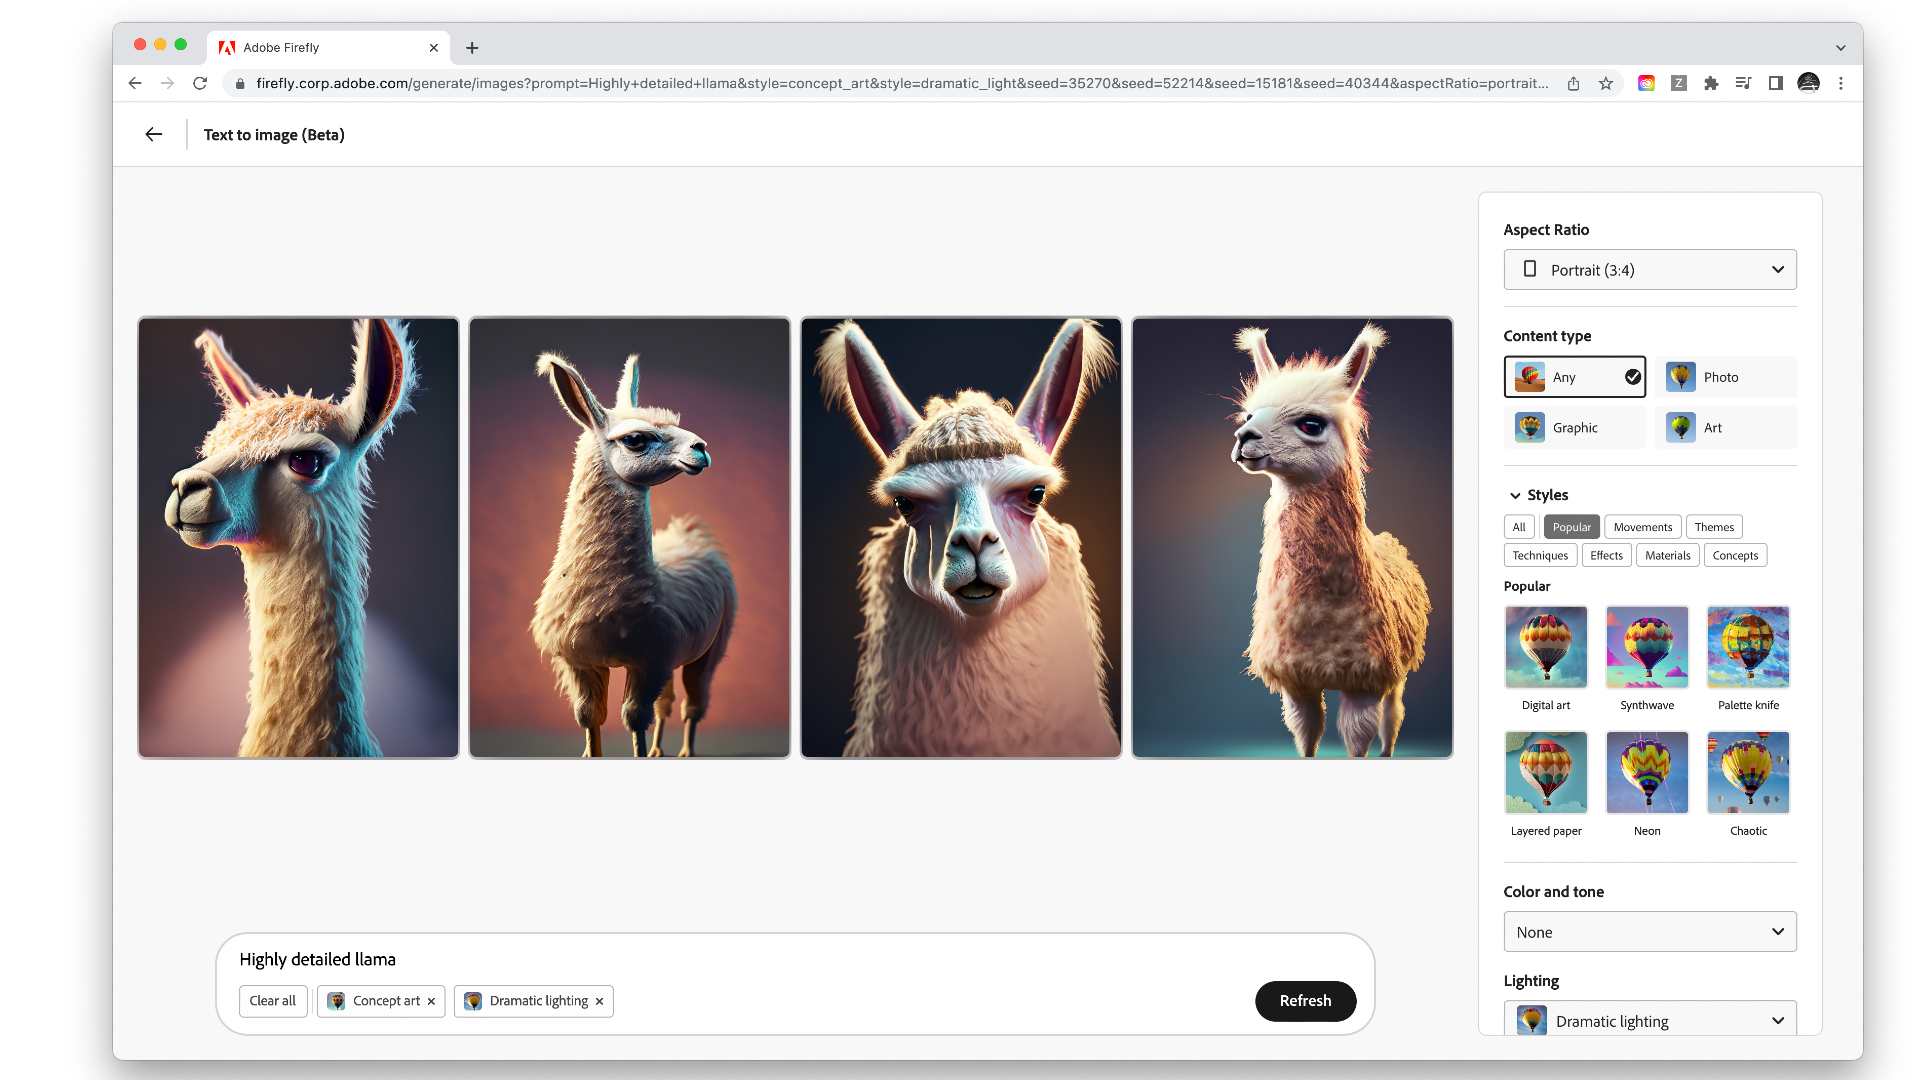Open the third llama image facing forward

tap(961, 538)
